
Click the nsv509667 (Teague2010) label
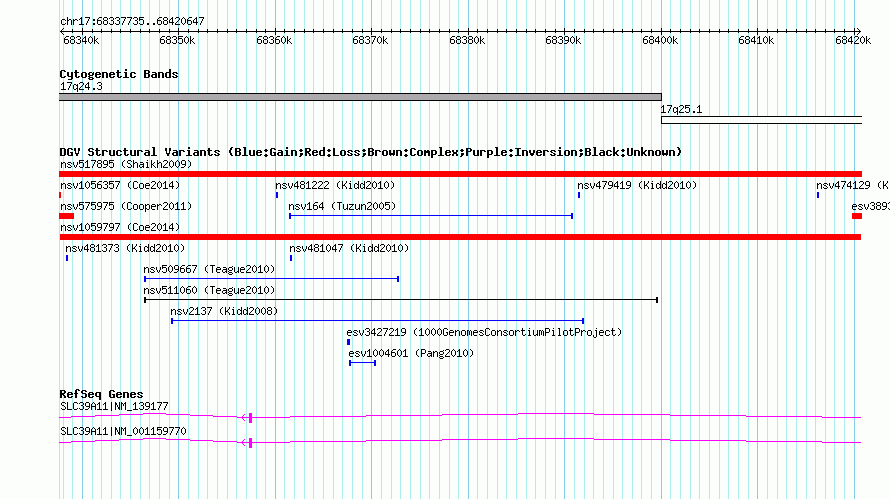point(209,269)
